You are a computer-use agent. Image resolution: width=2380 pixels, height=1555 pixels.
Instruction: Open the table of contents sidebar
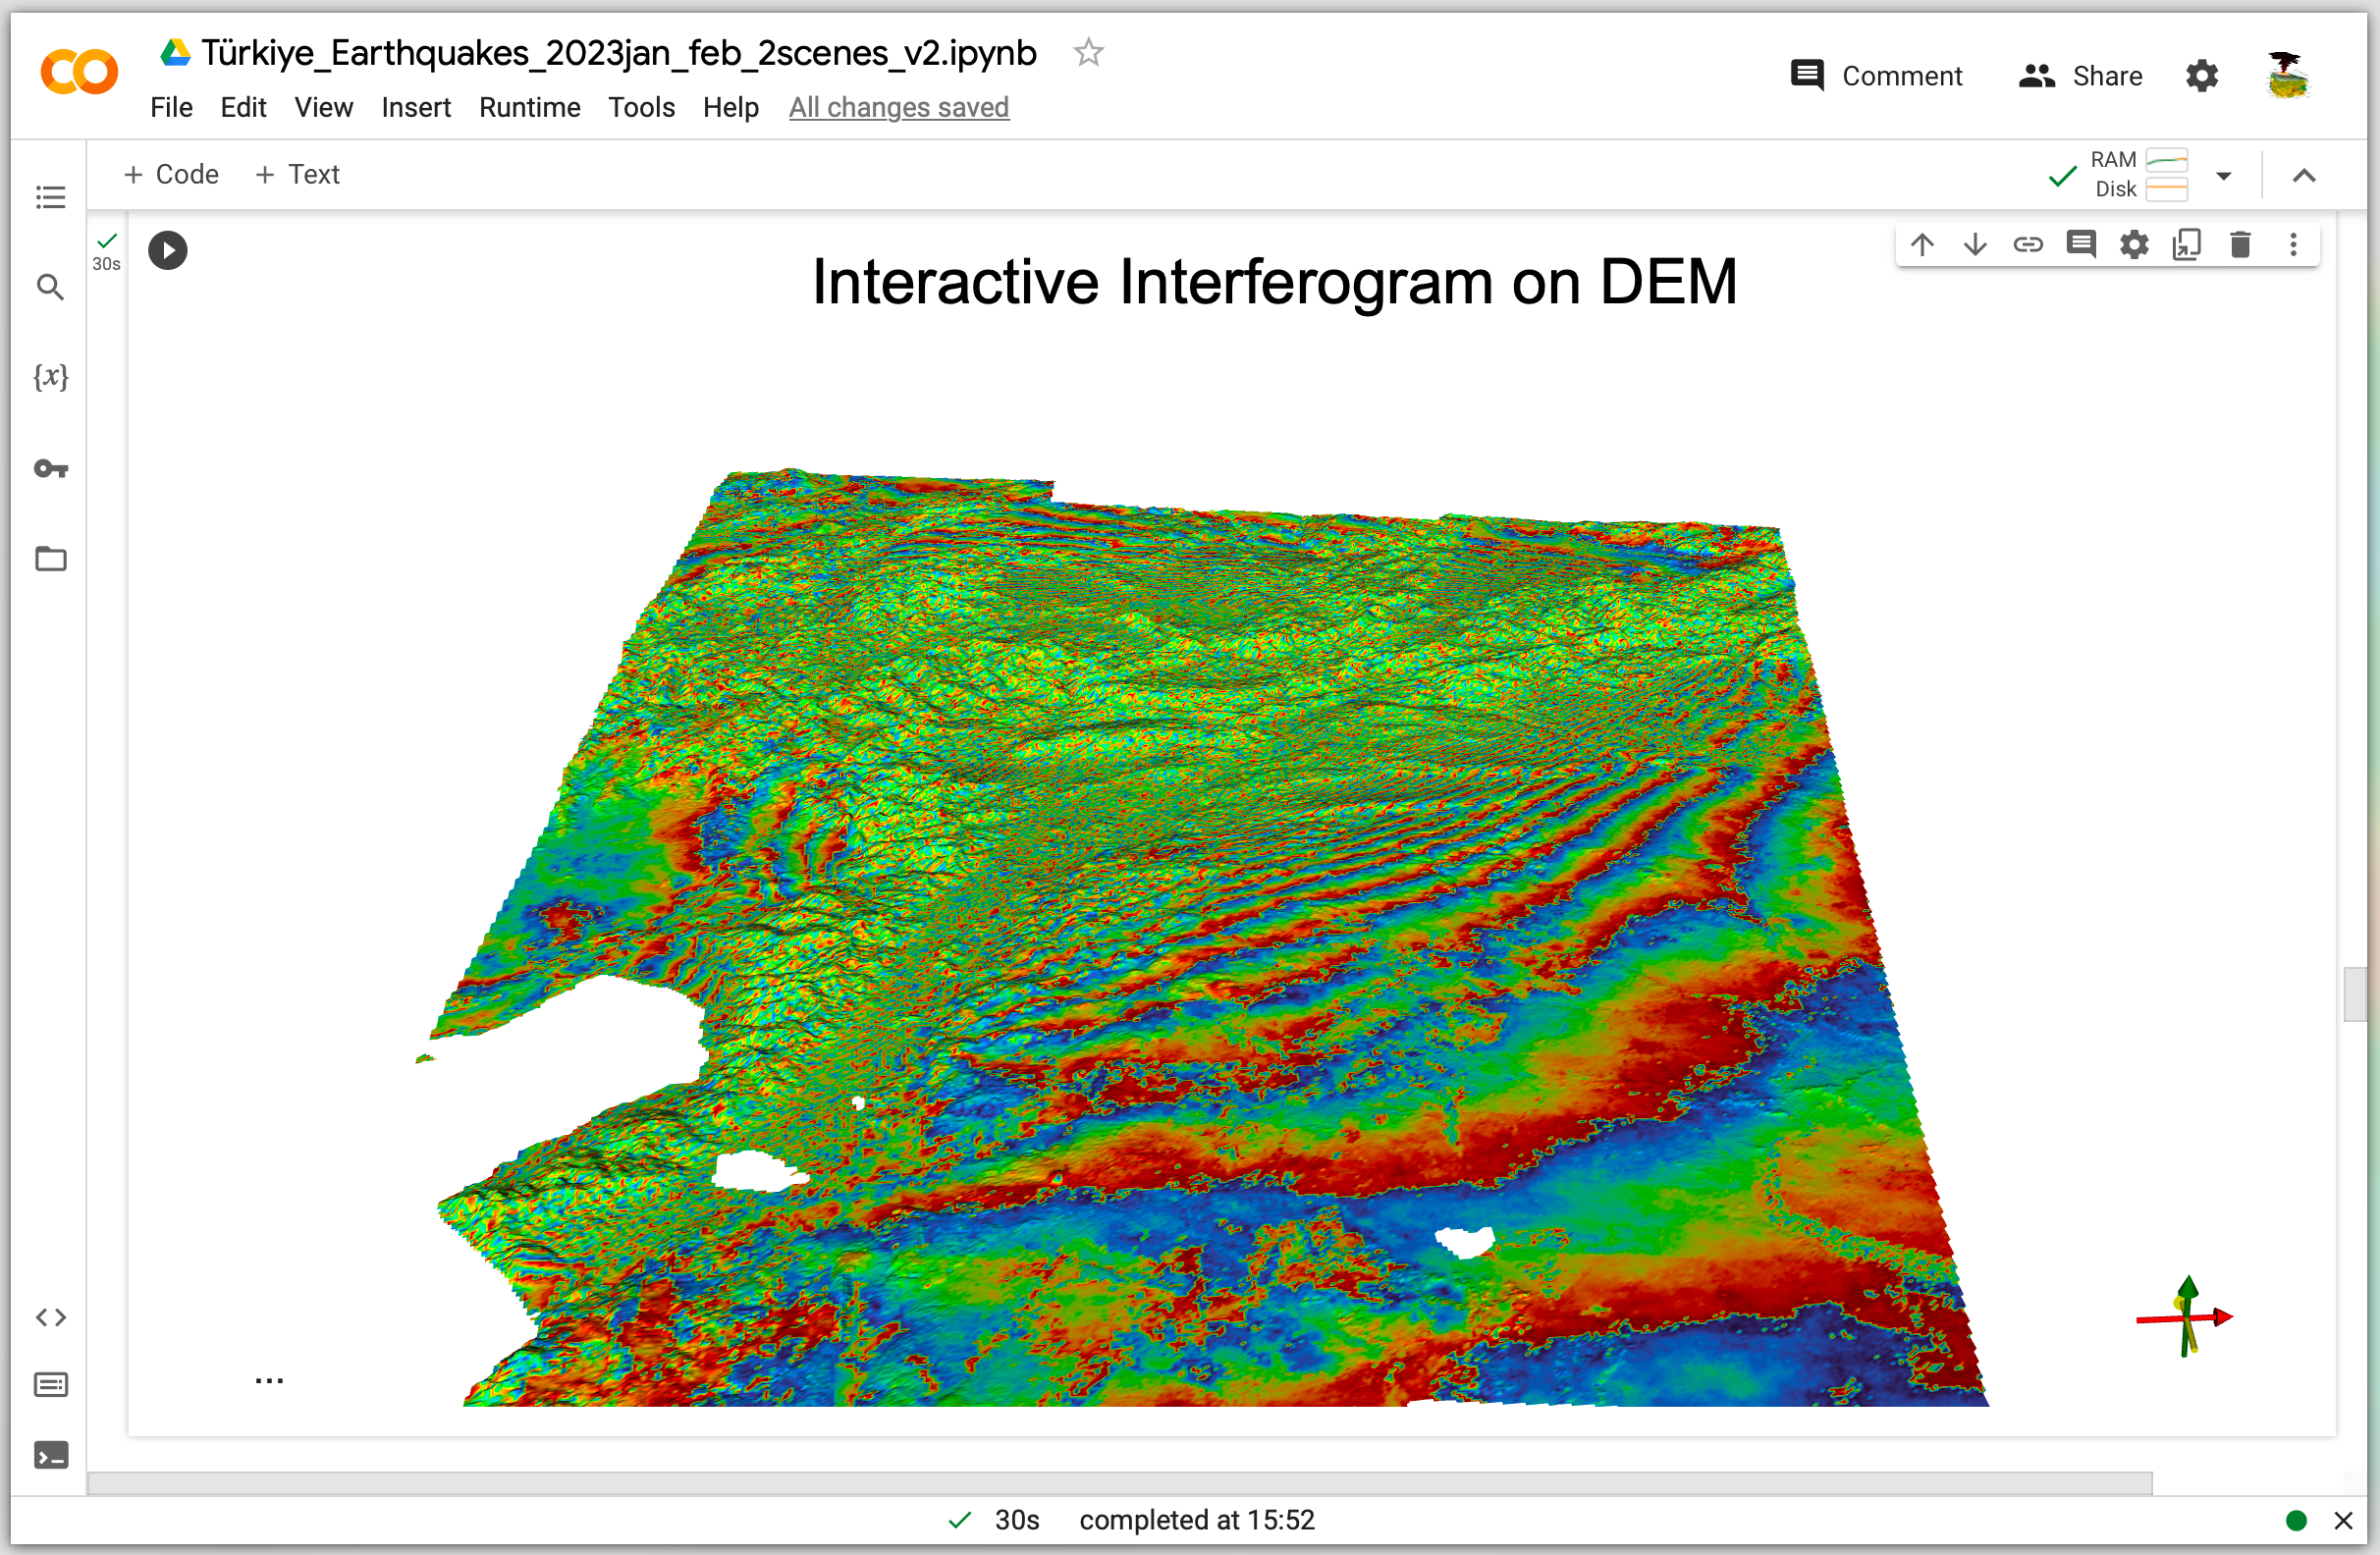50,197
